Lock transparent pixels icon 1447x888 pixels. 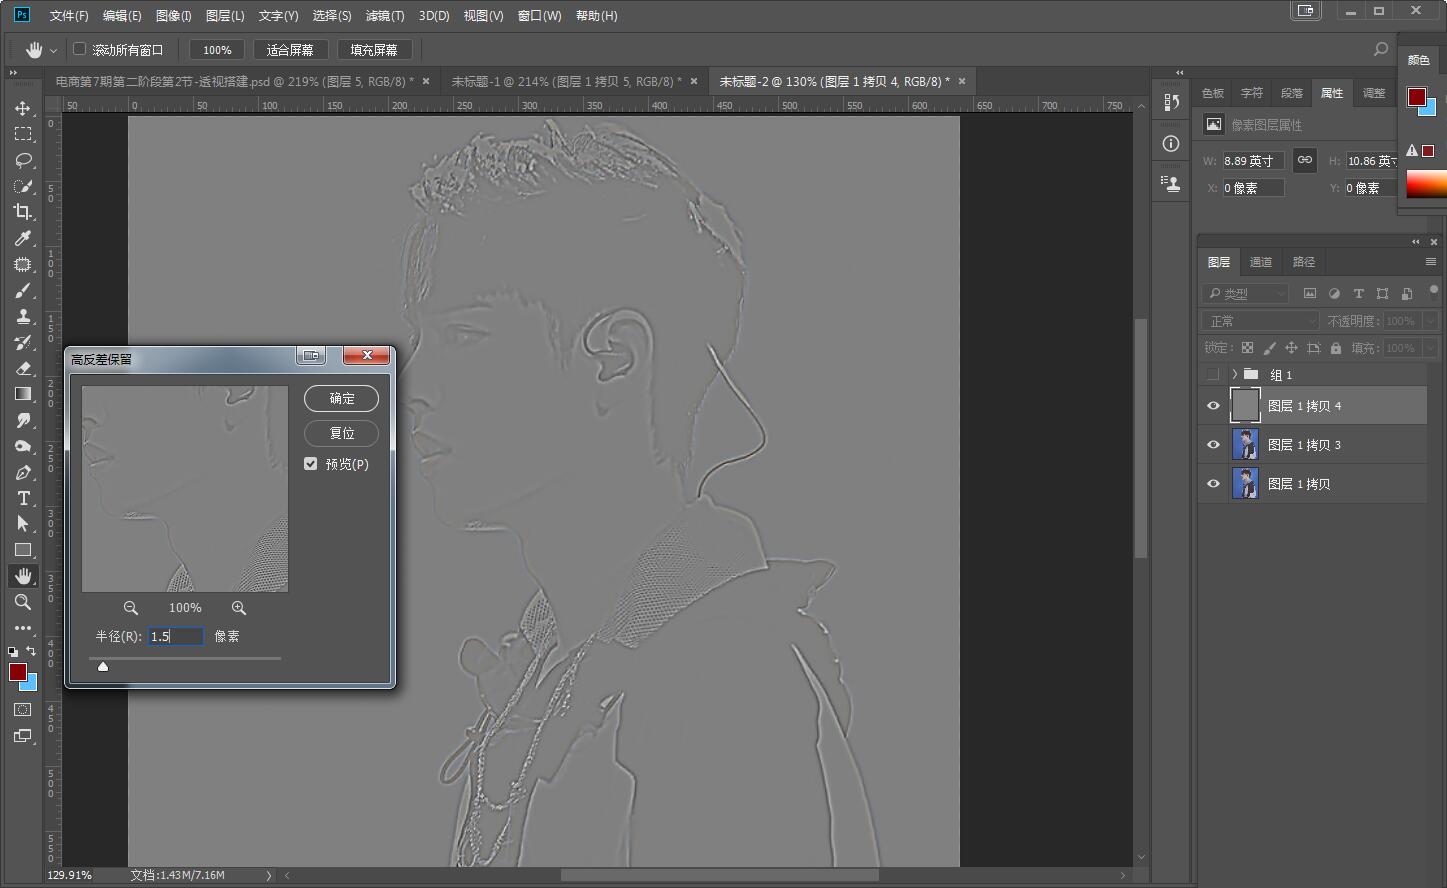click(x=1247, y=348)
